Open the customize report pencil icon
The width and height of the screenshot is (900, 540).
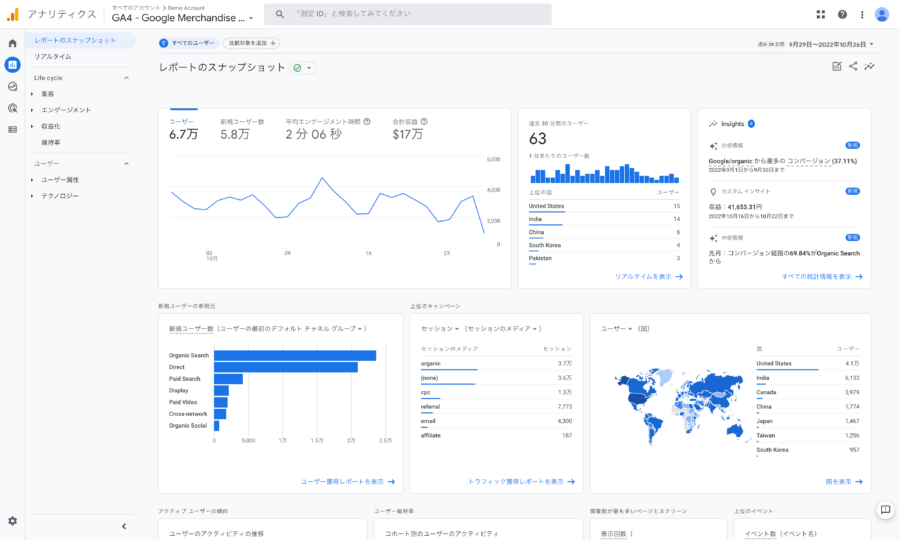836,67
